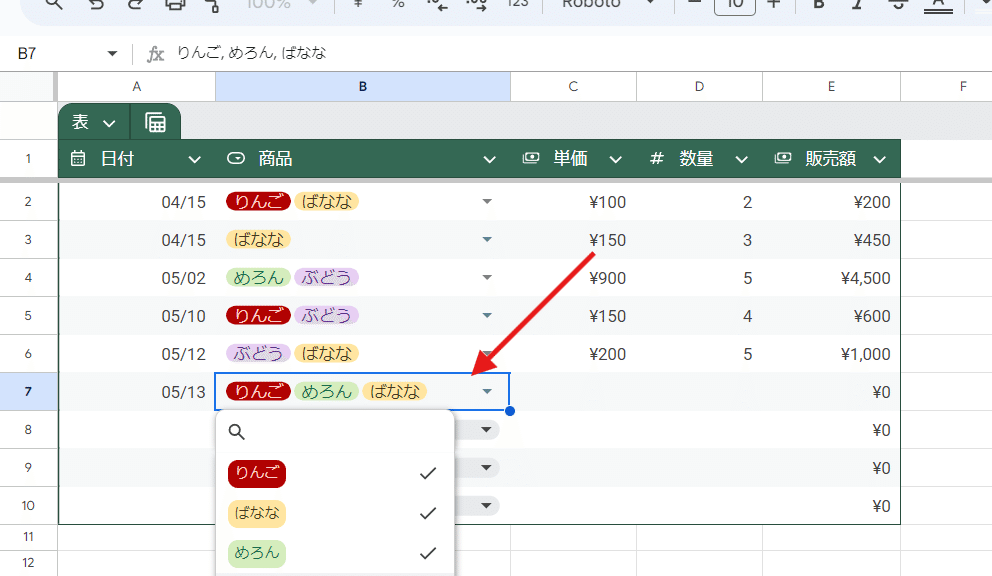The image size is (992, 576).
Task: Click the ぶどう chip in row 6
Action: coord(258,353)
